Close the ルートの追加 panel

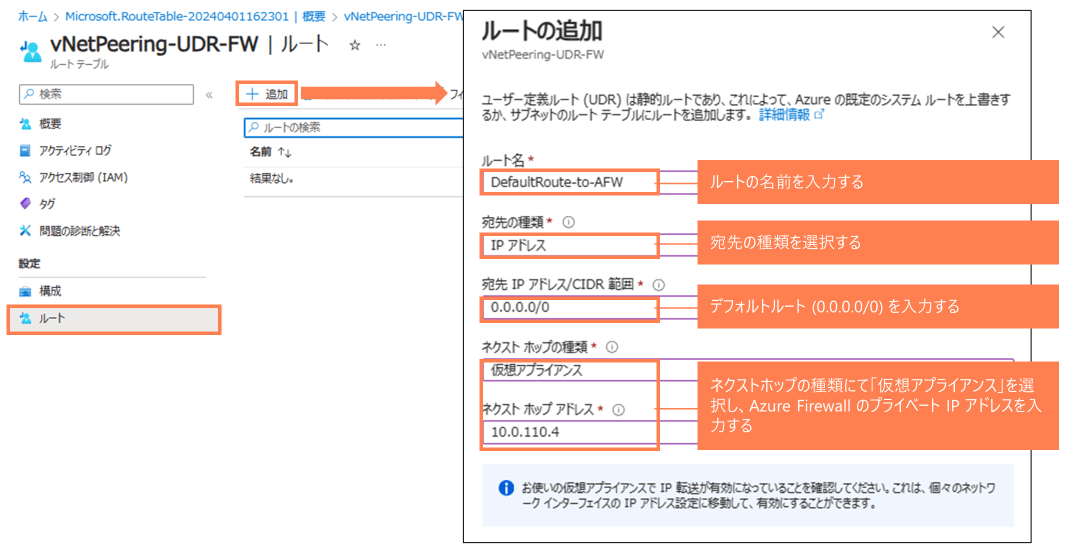coord(998,32)
